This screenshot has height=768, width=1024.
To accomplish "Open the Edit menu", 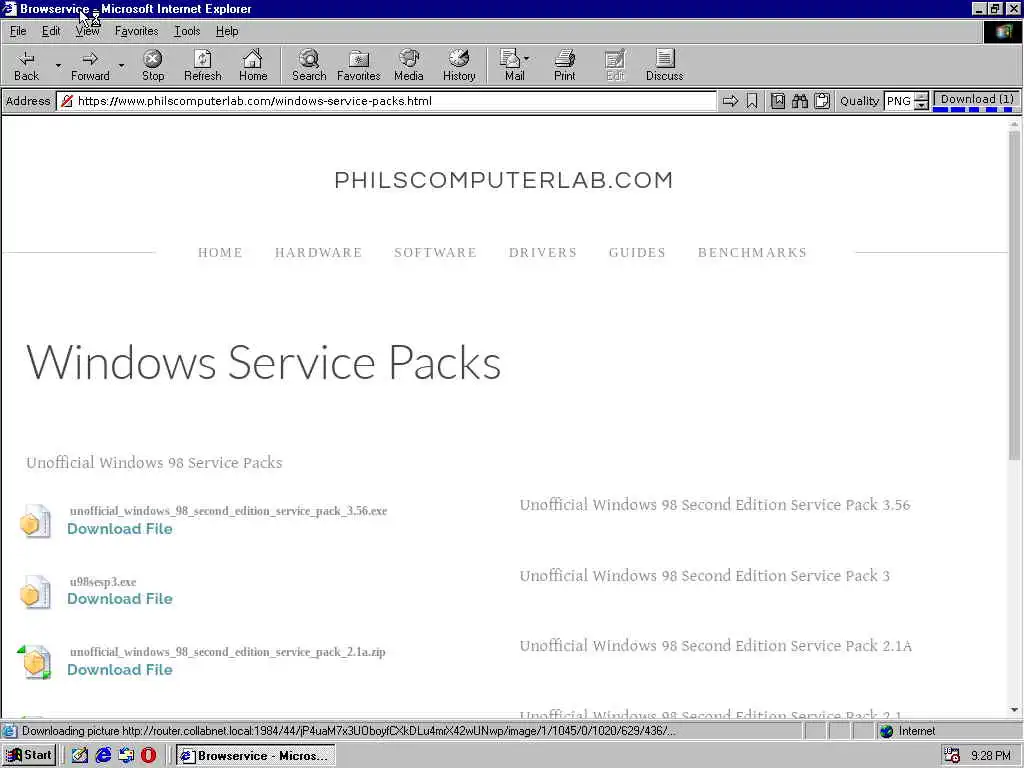I will [x=51, y=31].
